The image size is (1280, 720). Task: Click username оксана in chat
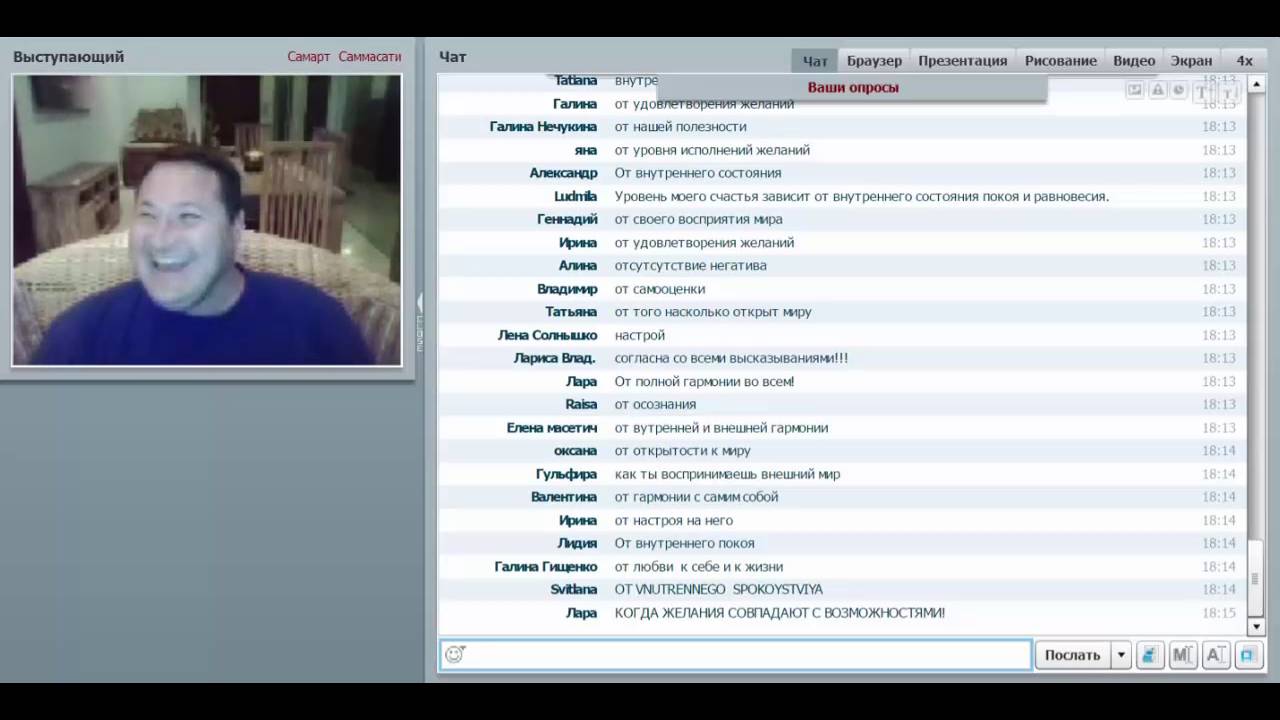click(x=575, y=451)
